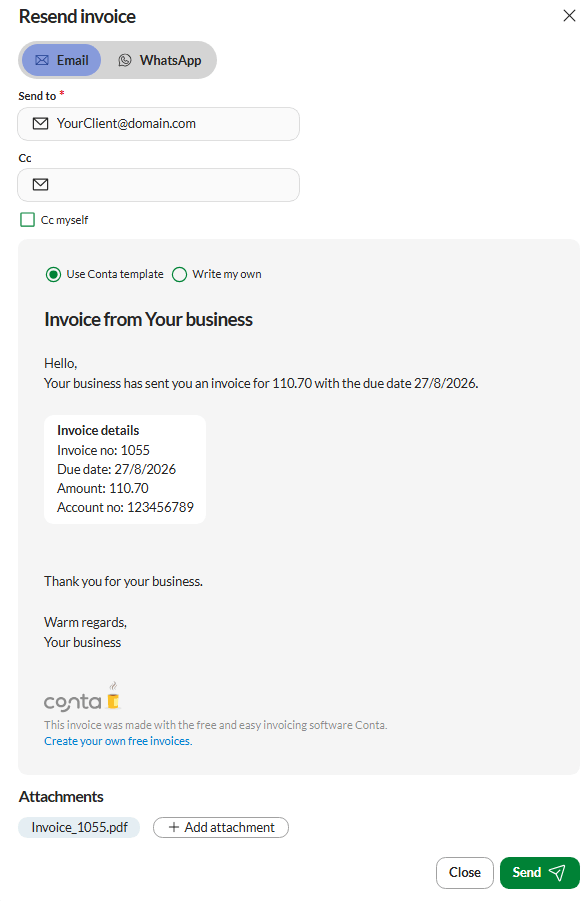Select Write my own radio option
The height and width of the screenshot is (901, 588).
[x=179, y=275]
